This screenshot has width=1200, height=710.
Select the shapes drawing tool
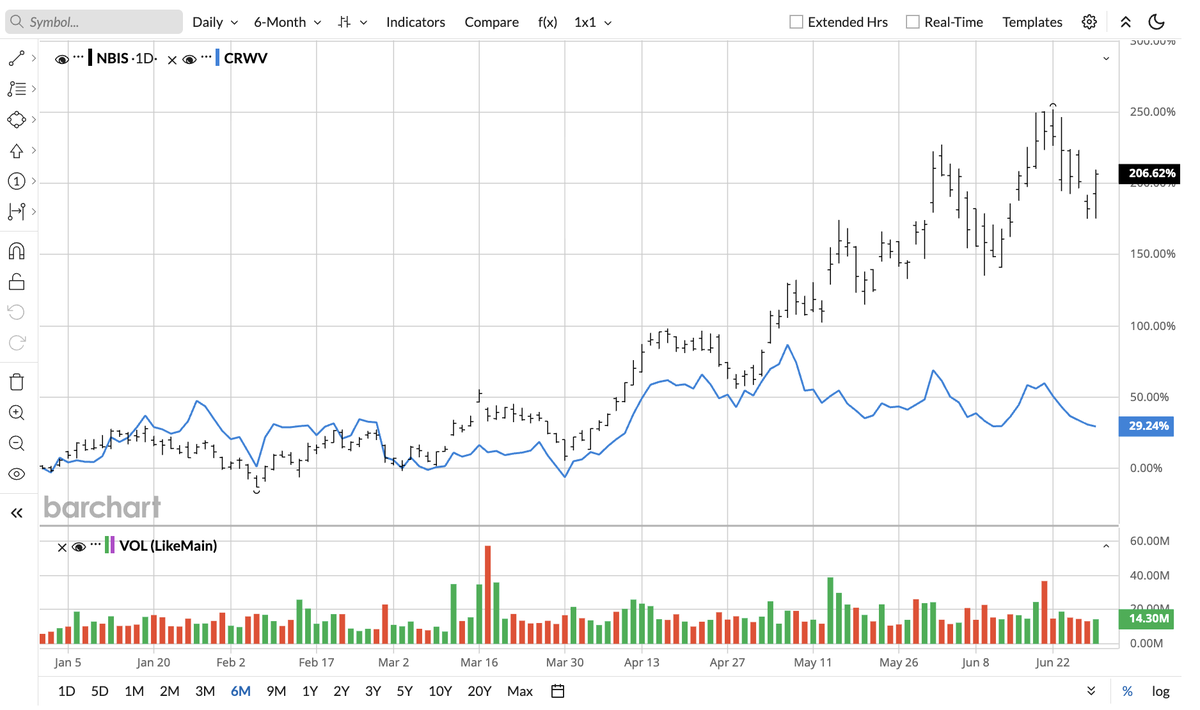(16, 119)
